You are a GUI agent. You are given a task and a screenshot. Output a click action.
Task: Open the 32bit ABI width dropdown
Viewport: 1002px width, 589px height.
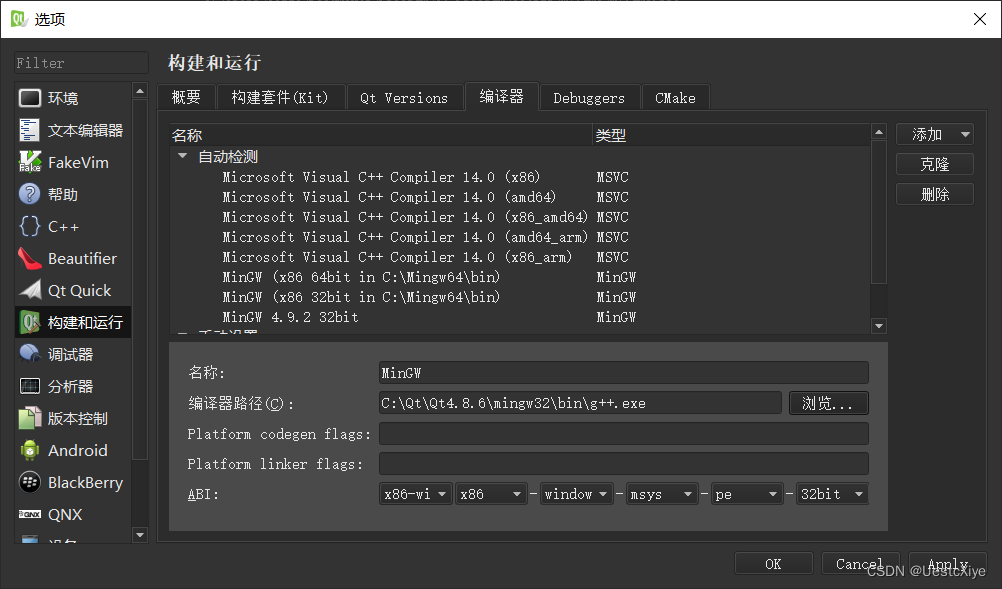[833, 494]
